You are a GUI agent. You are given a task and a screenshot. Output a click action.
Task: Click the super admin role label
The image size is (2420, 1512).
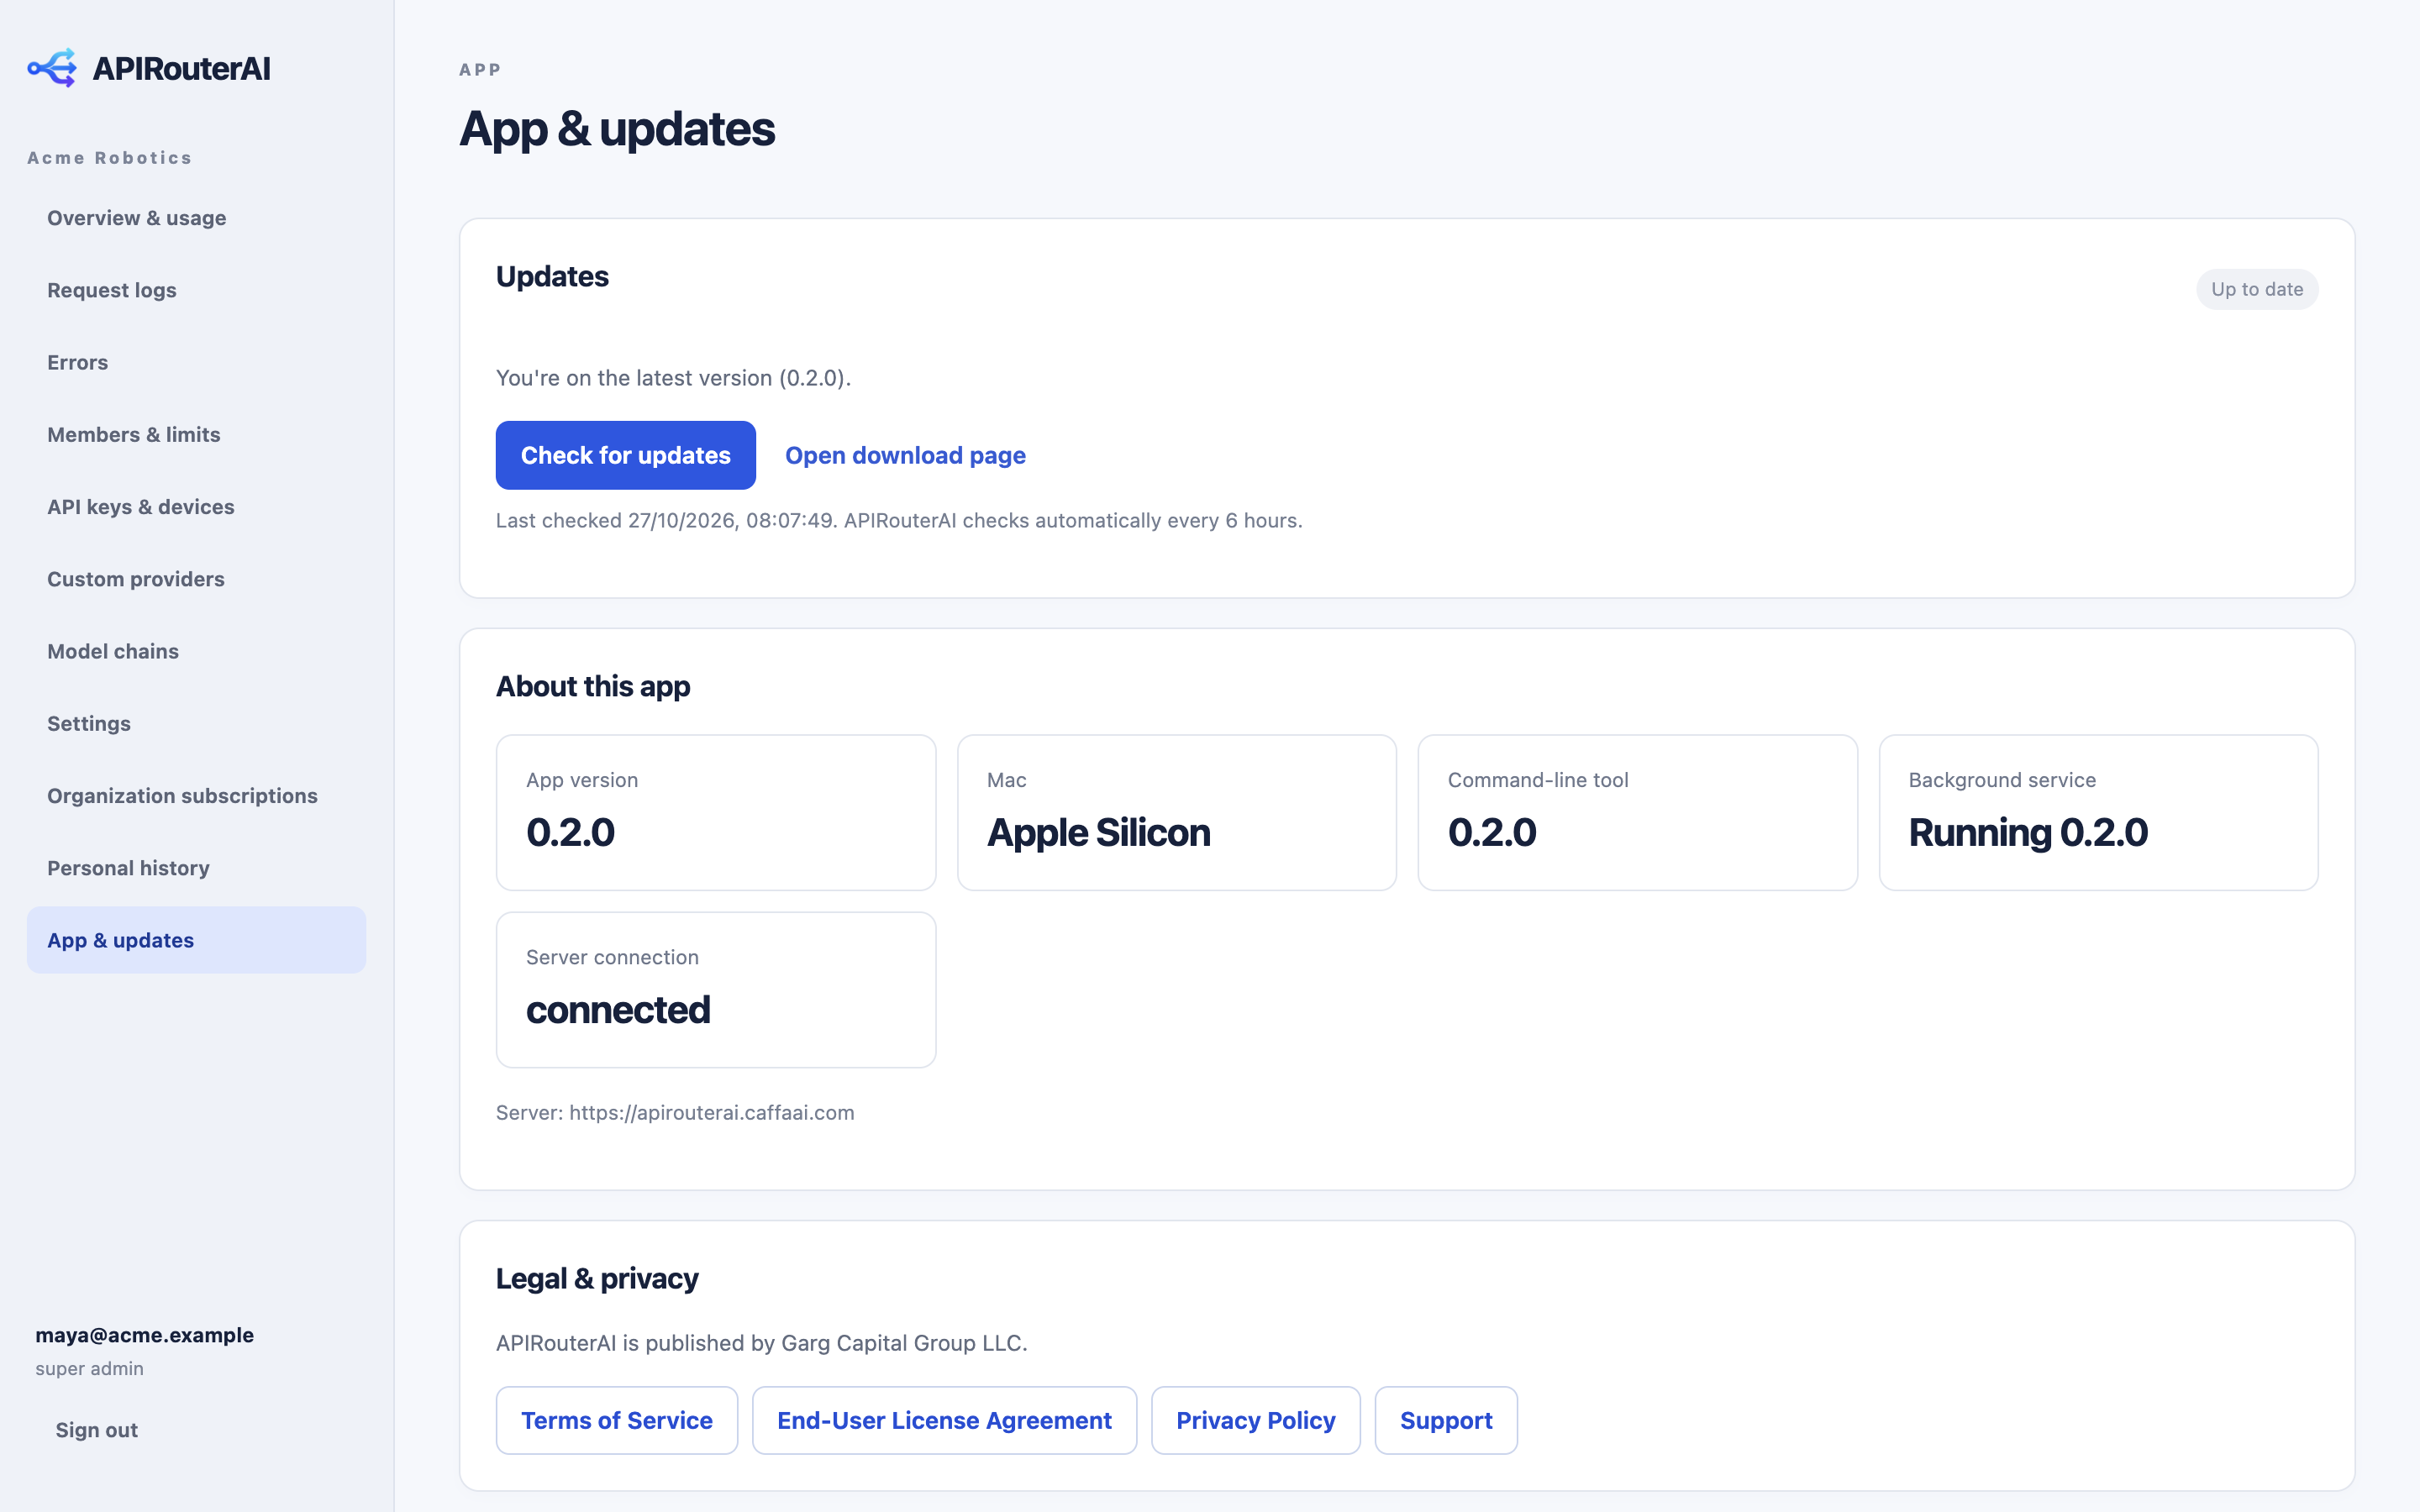(90, 1369)
